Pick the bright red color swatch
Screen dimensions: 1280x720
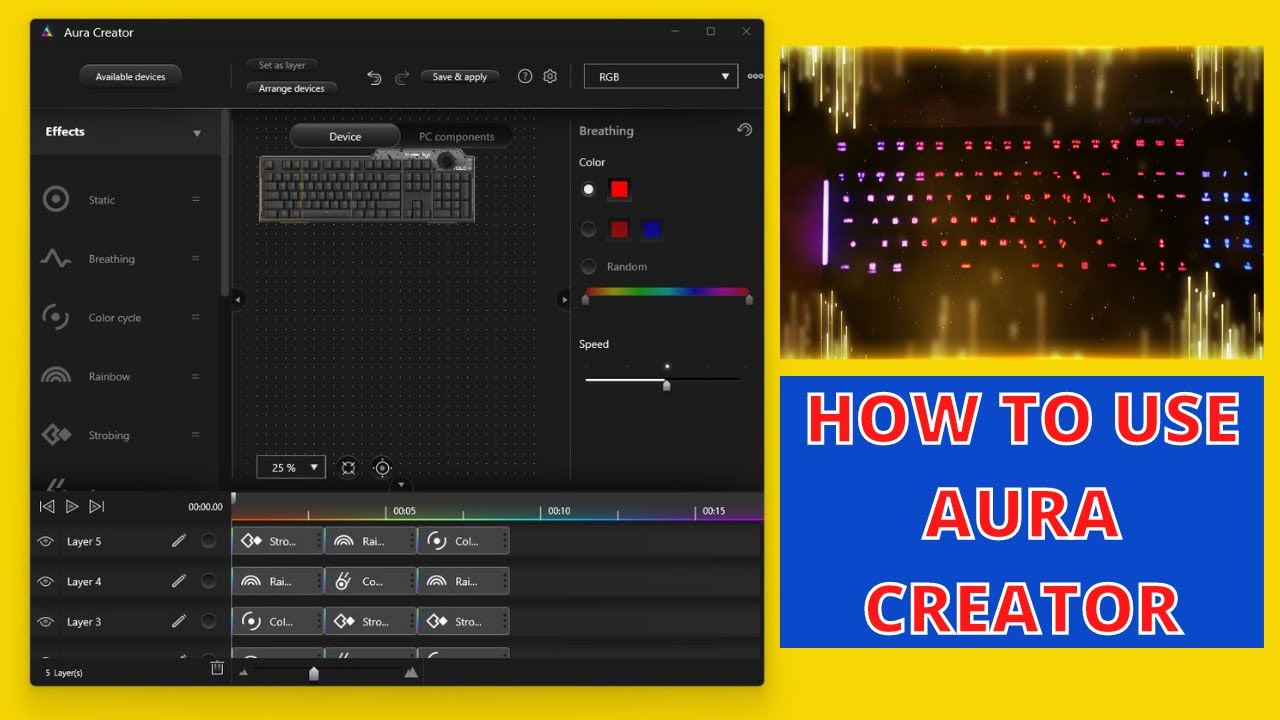click(x=620, y=189)
